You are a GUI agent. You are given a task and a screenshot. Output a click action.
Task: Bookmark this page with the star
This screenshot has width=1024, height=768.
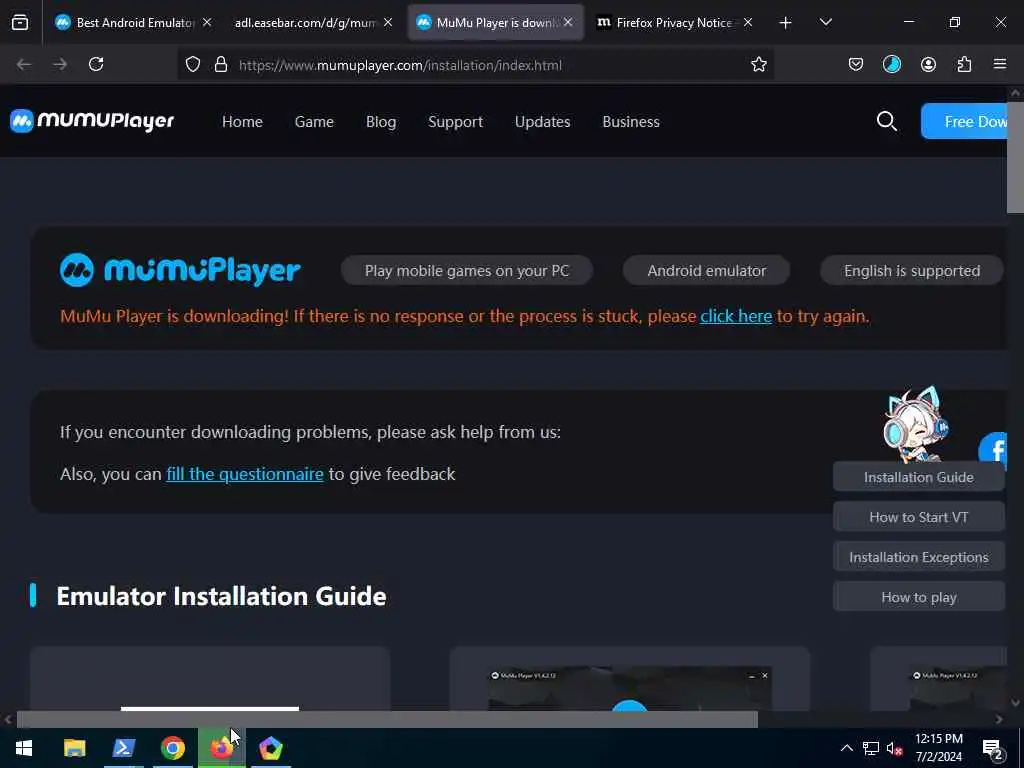758,65
